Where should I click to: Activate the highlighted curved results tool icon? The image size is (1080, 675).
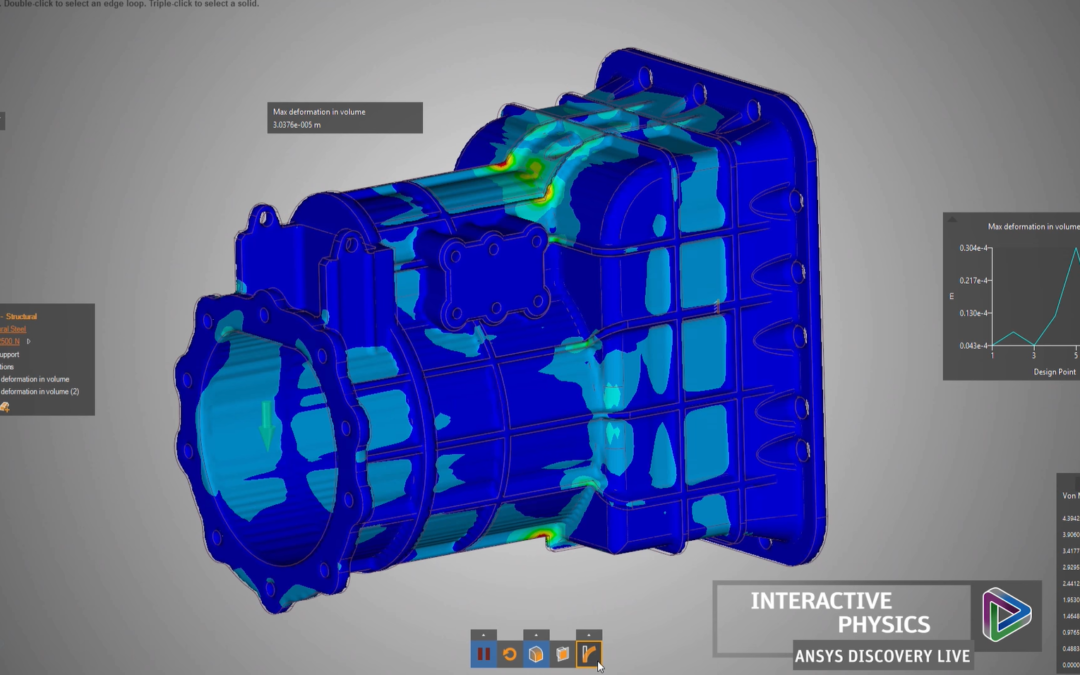(x=589, y=654)
